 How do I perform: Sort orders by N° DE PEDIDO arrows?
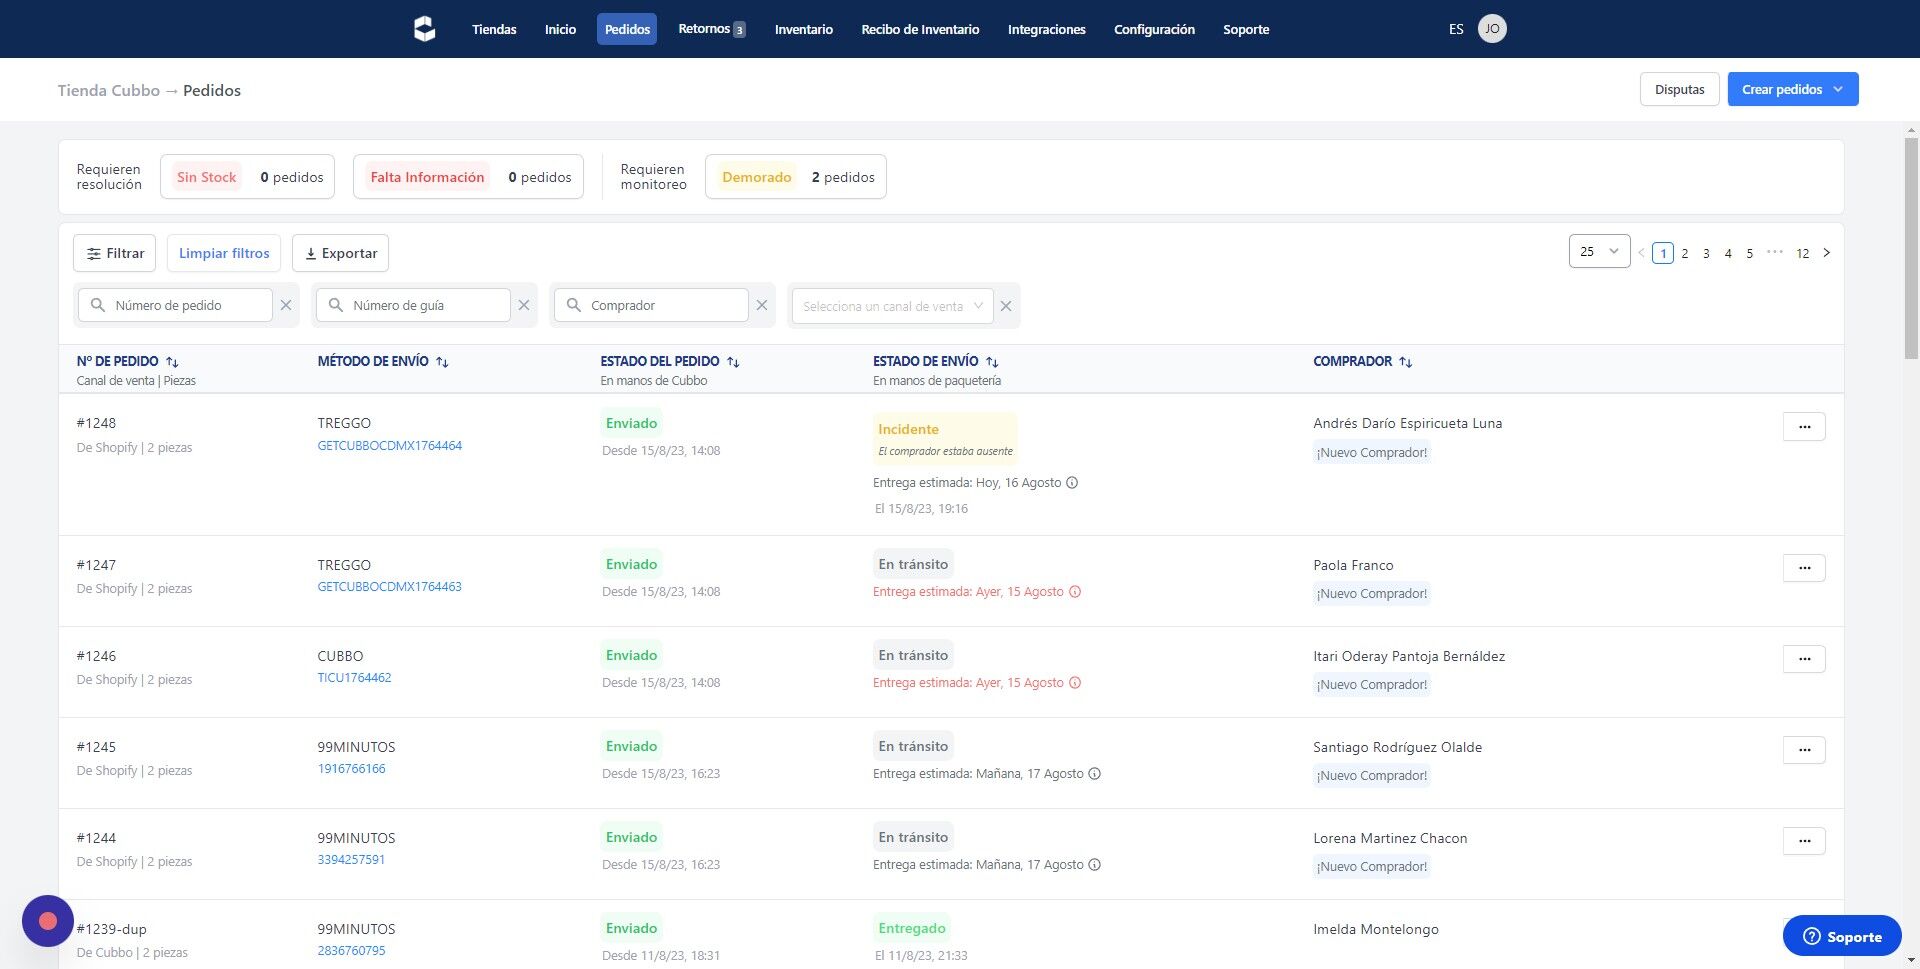[x=172, y=361]
